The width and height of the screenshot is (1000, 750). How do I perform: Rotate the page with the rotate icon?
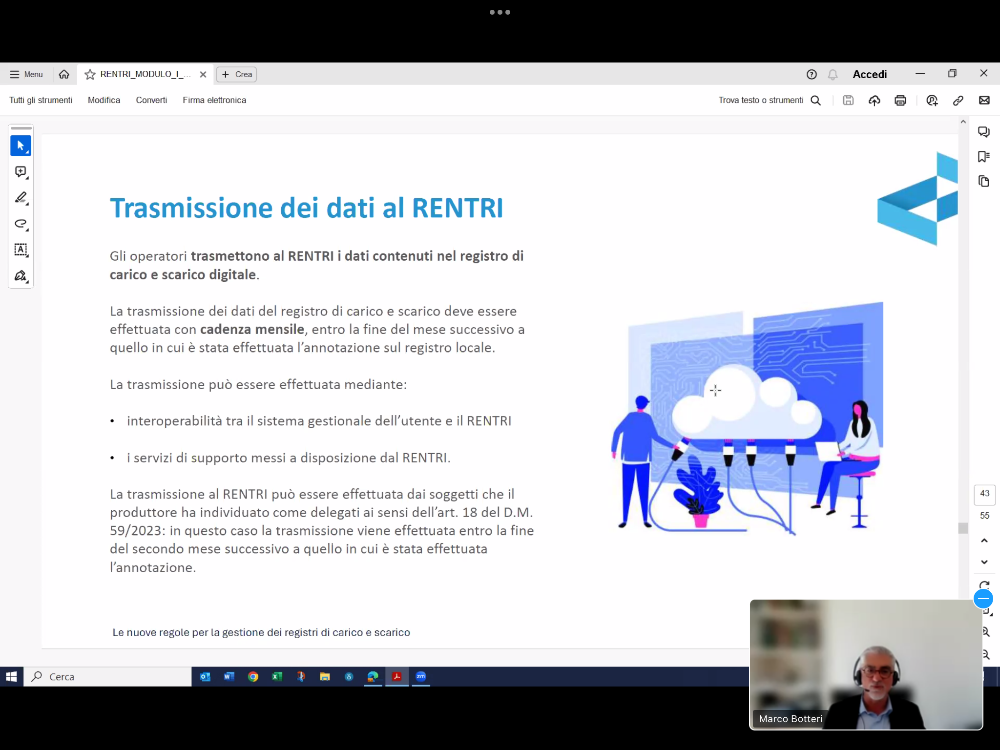(984, 585)
